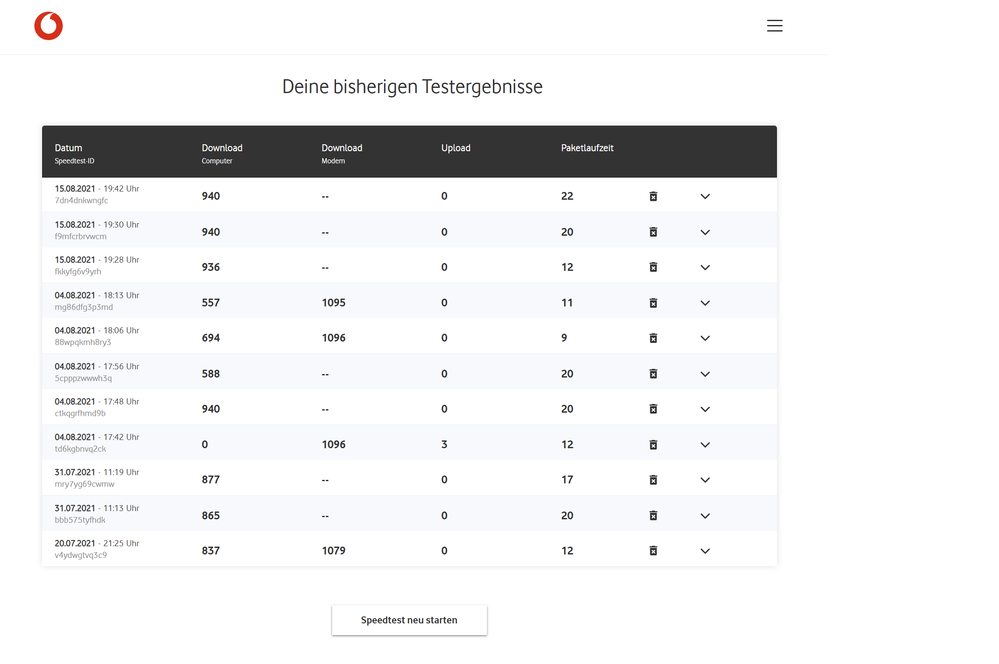Delete the 04.08.2021 18:06 result

pos(653,338)
